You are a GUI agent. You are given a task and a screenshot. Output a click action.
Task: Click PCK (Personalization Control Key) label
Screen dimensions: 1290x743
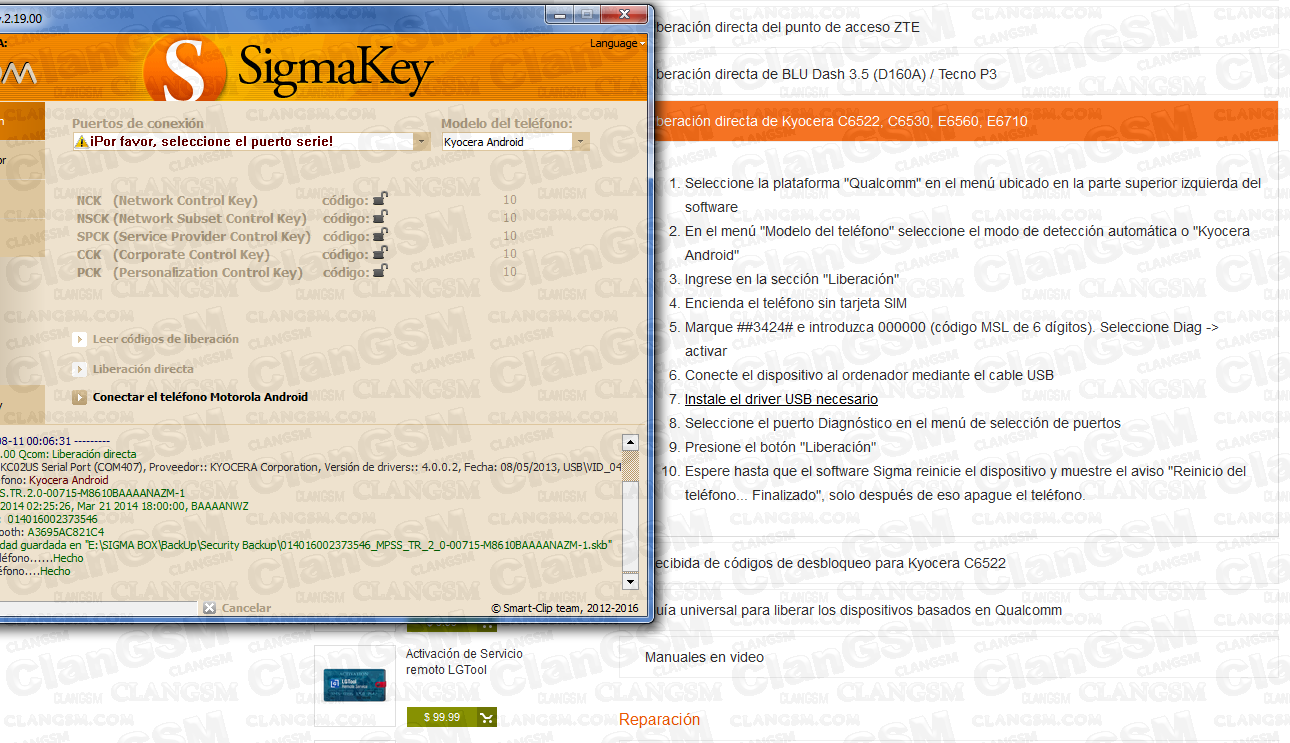[190, 272]
